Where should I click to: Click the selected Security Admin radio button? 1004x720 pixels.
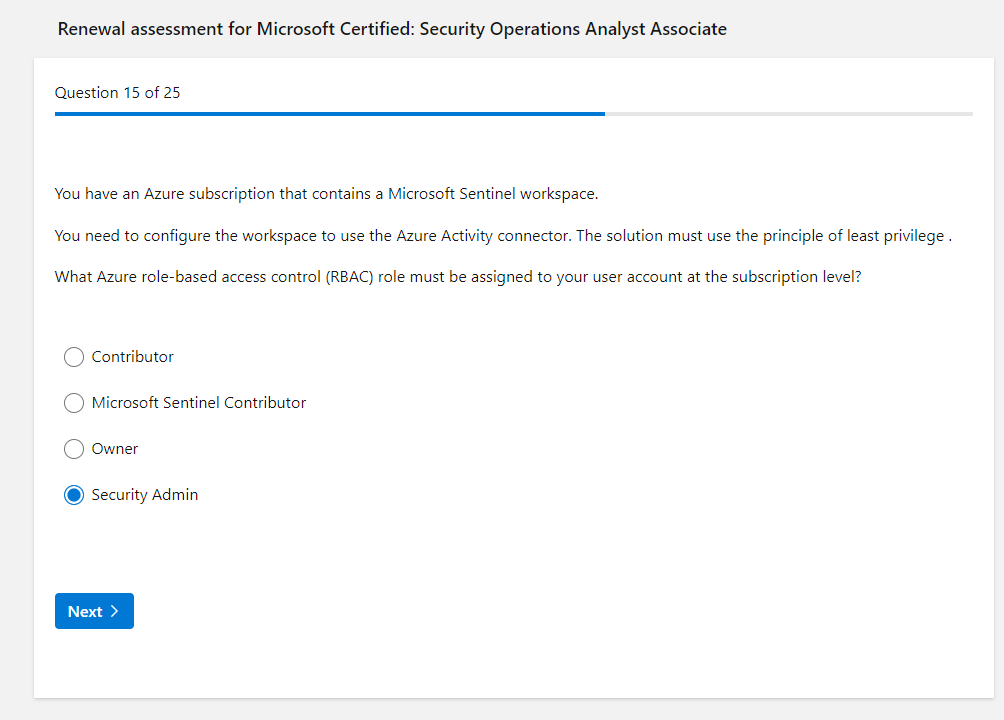click(x=74, y=495)
